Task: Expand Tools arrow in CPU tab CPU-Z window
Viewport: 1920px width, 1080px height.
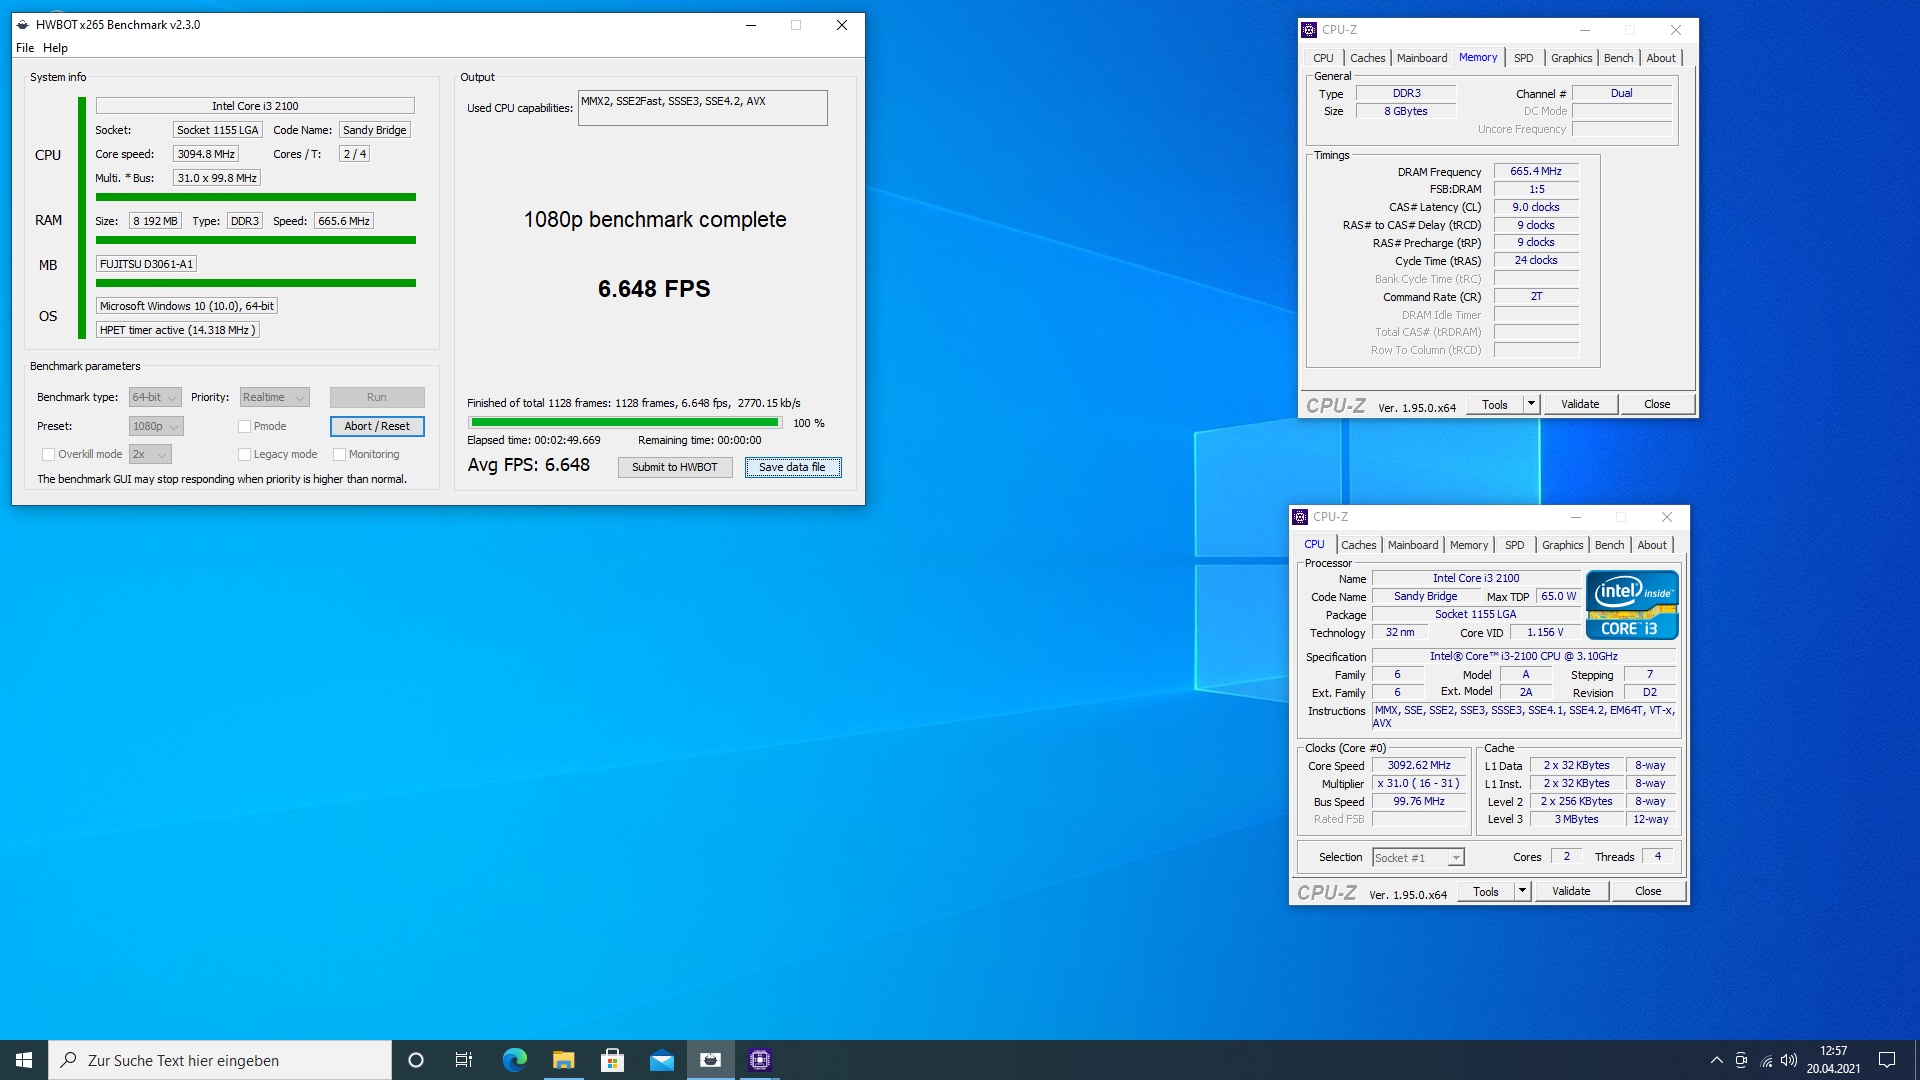Action: pos(1522,891)
